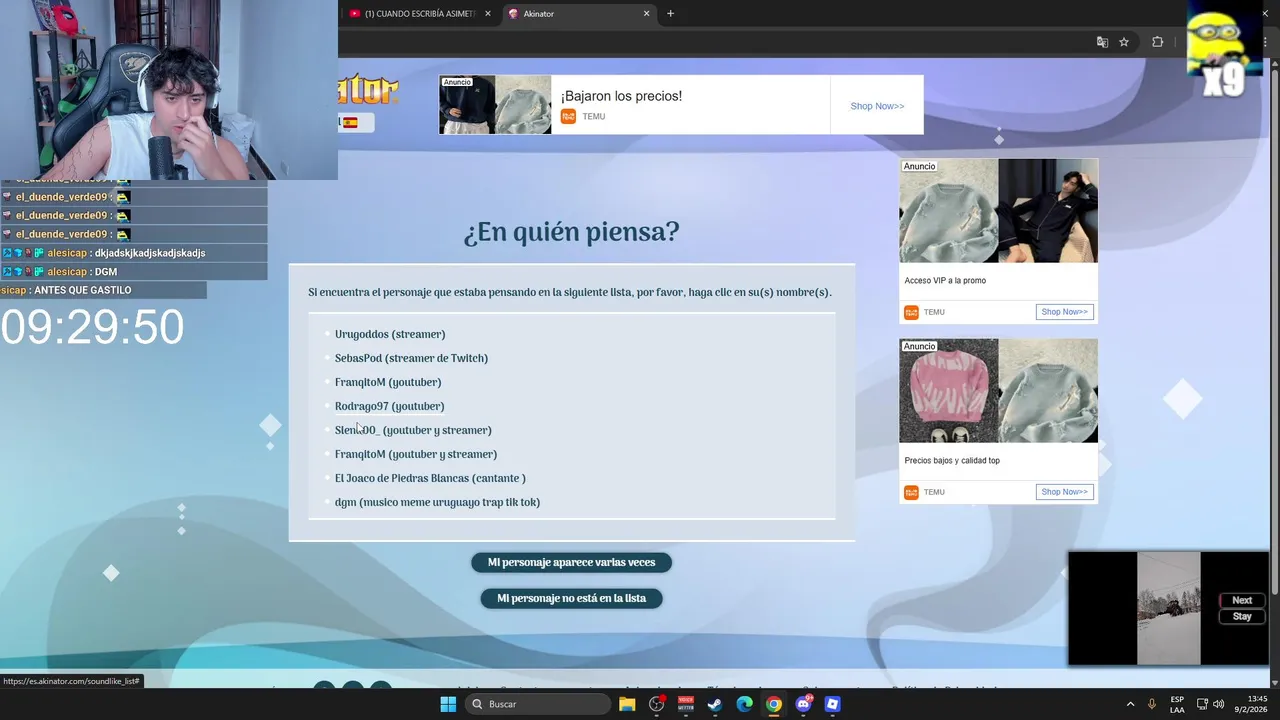The image size is (1280, 720).
Task: Open the network status tray icon
Action: click(x=1202, y=704)
